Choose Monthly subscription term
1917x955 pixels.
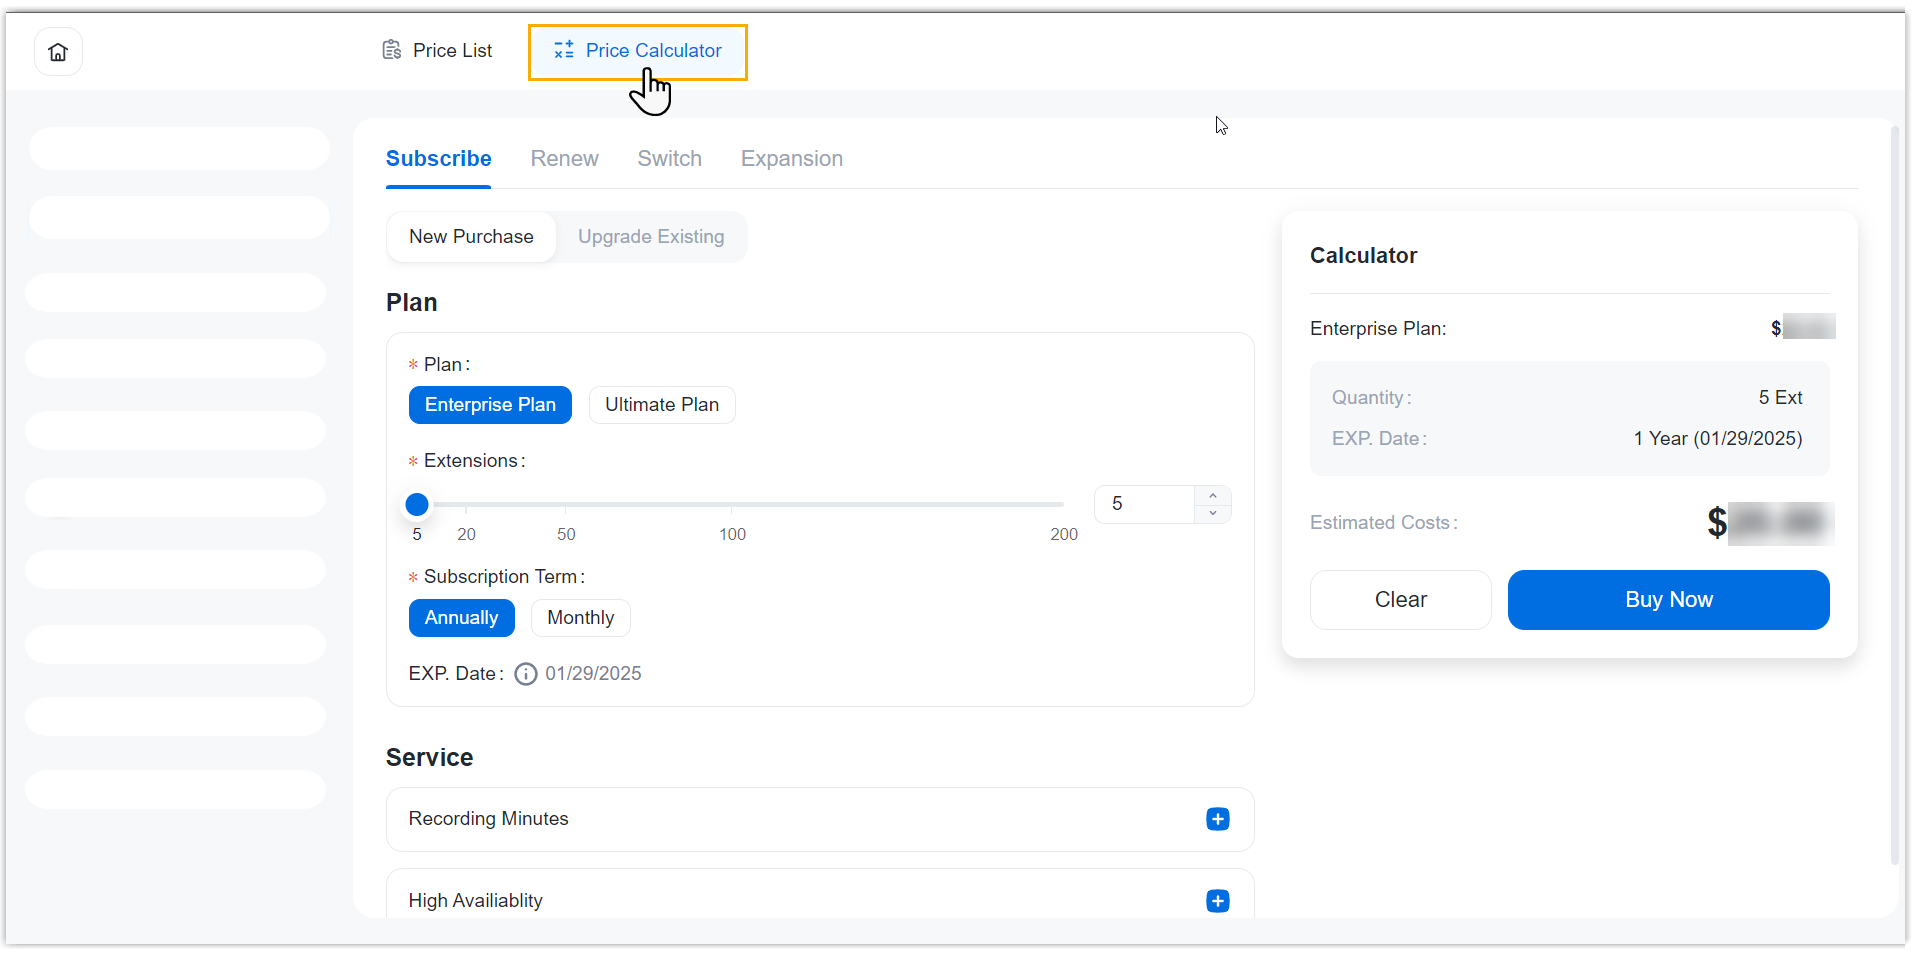coord(580,618)
